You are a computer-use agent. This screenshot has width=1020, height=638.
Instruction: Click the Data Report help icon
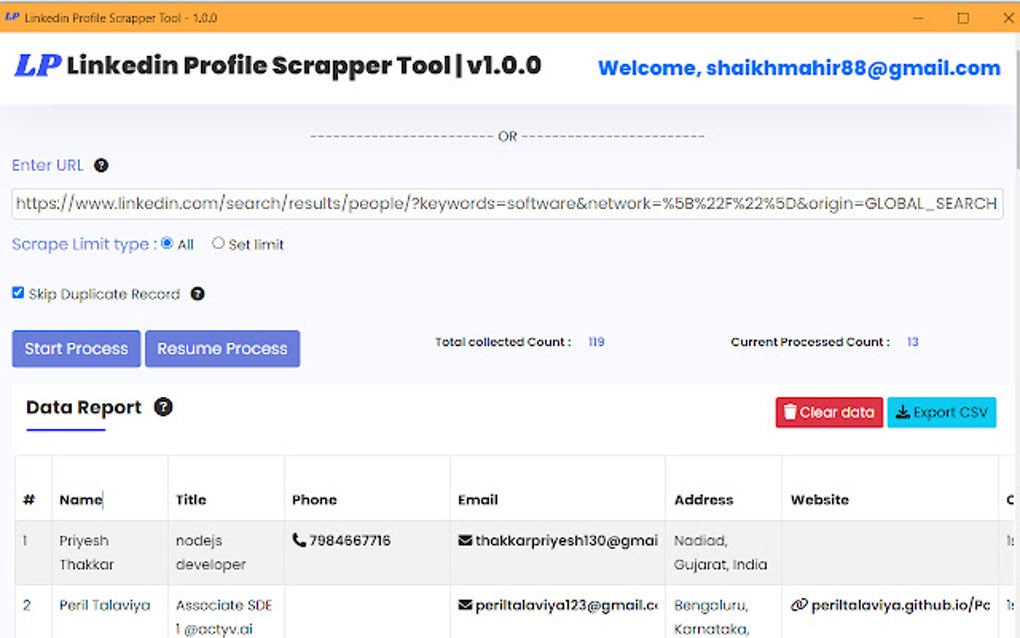163,407
